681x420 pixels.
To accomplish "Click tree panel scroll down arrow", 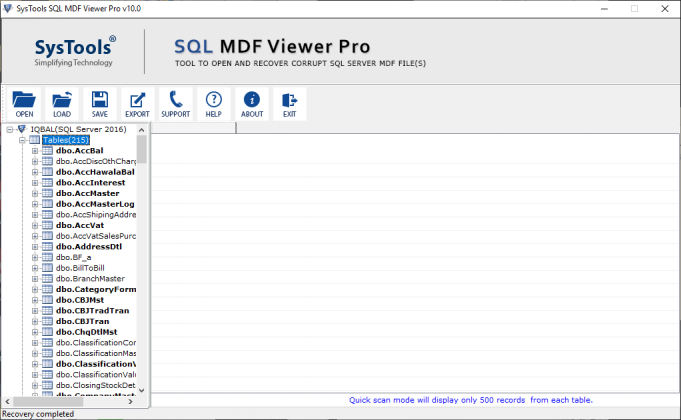I will coord(142,390).
